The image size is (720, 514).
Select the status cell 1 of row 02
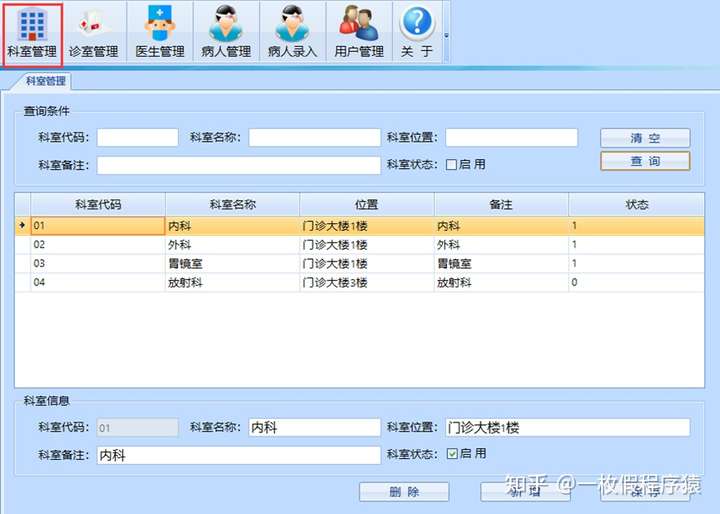coord(636,245)
